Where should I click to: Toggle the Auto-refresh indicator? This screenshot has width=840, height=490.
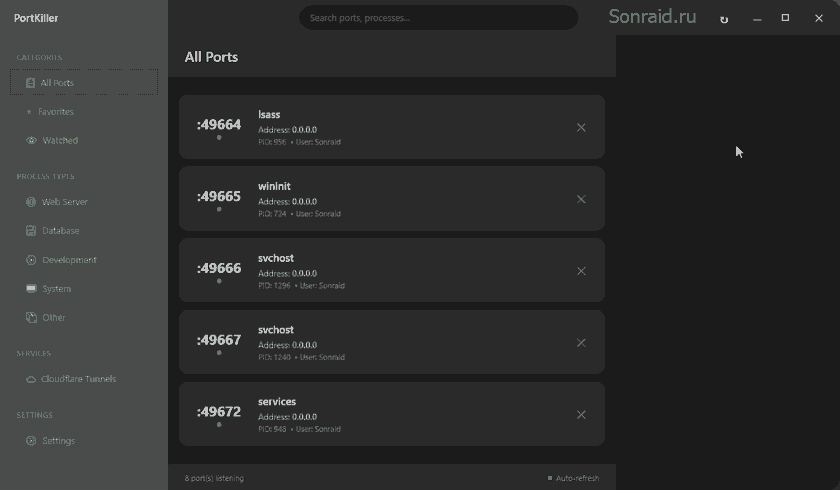point(573,478)
